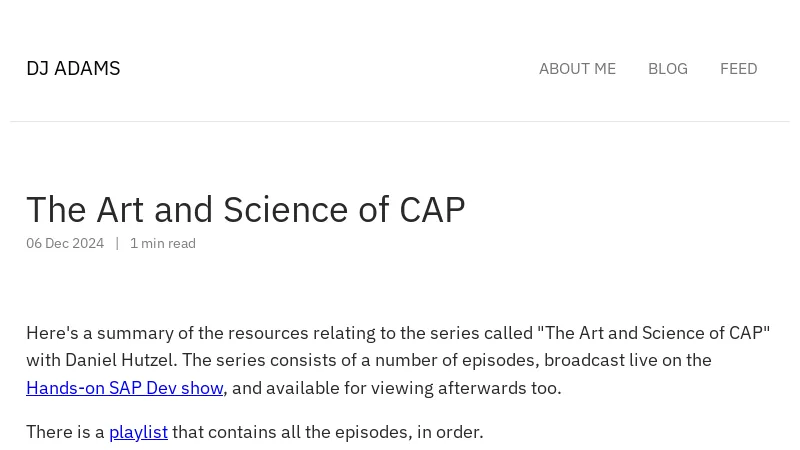Open the playlist link
This screenshot has width=800, height=450.
point(138,432)
